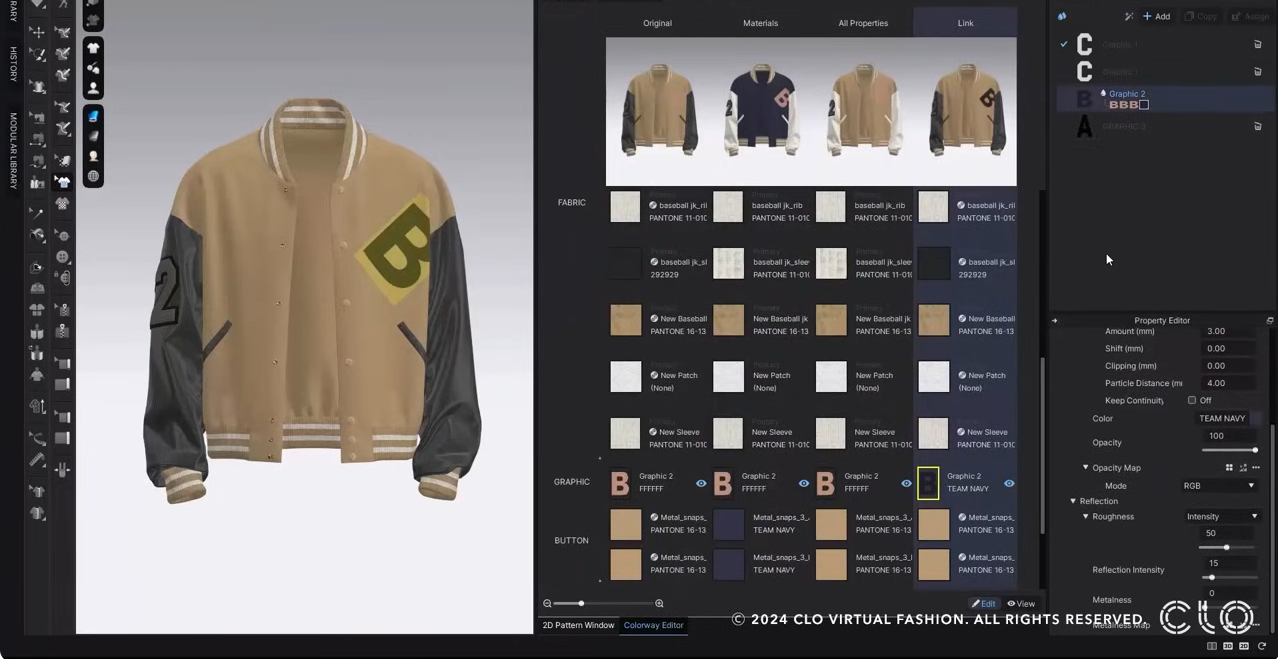Click the split view layout icon
The width and height of the screenshot is (1278, 659).
1212,646
